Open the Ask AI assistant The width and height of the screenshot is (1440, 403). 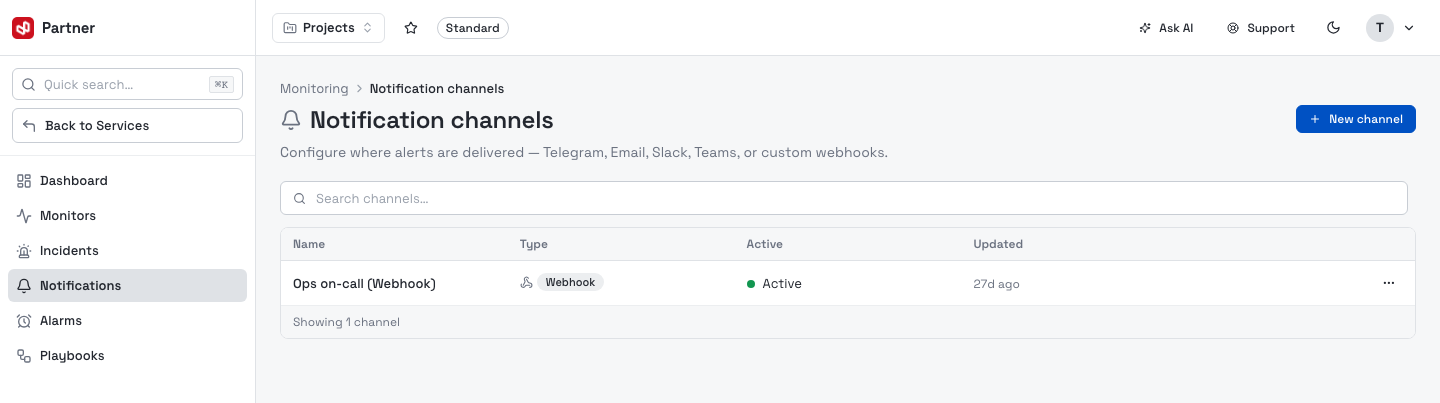(1166, 28)
